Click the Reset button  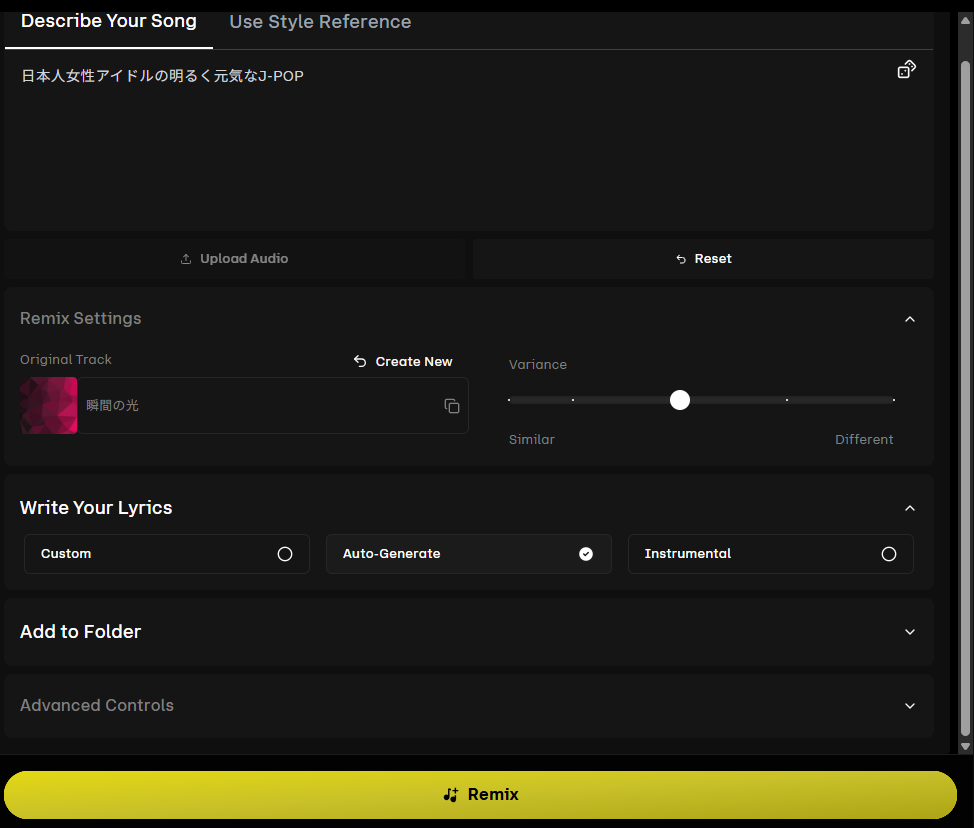703,258
